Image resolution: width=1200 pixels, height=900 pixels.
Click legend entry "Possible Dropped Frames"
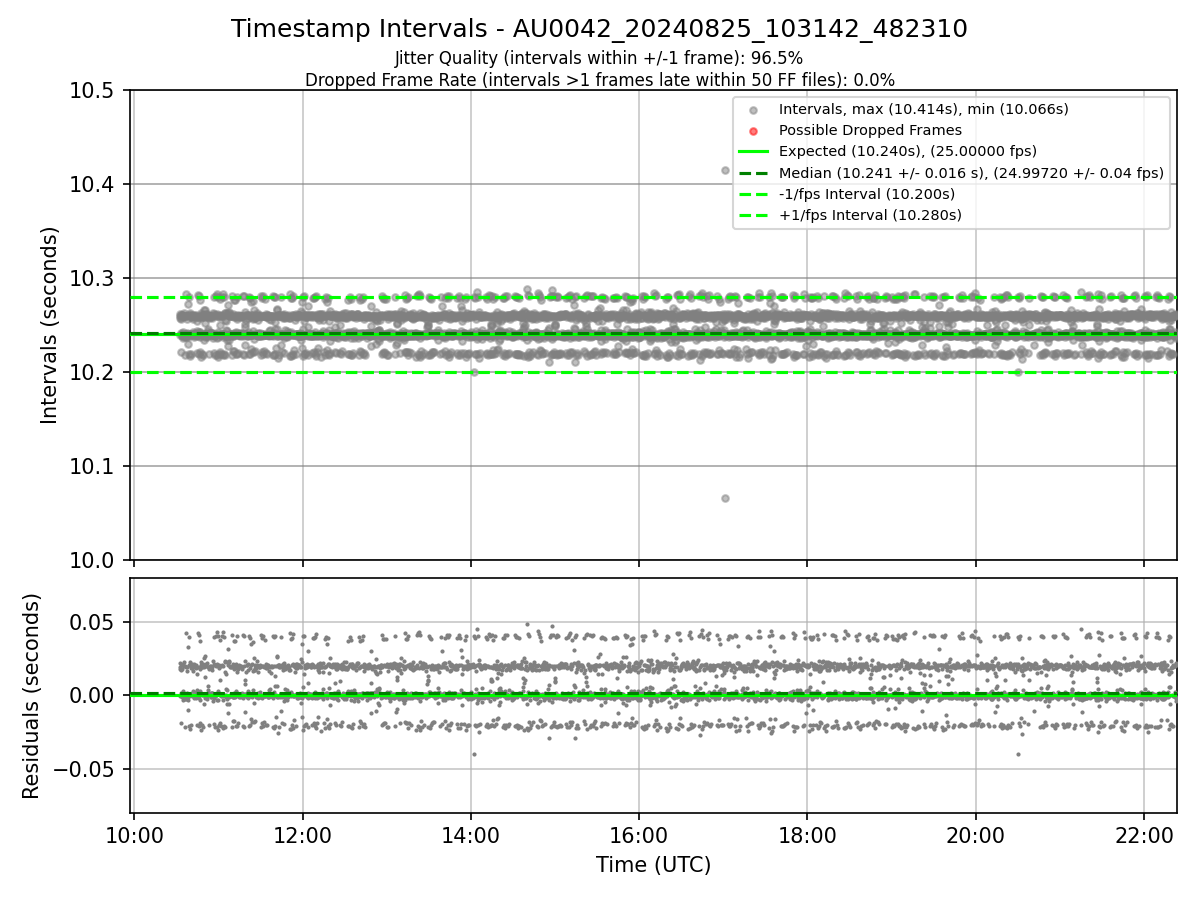[870, 130]
